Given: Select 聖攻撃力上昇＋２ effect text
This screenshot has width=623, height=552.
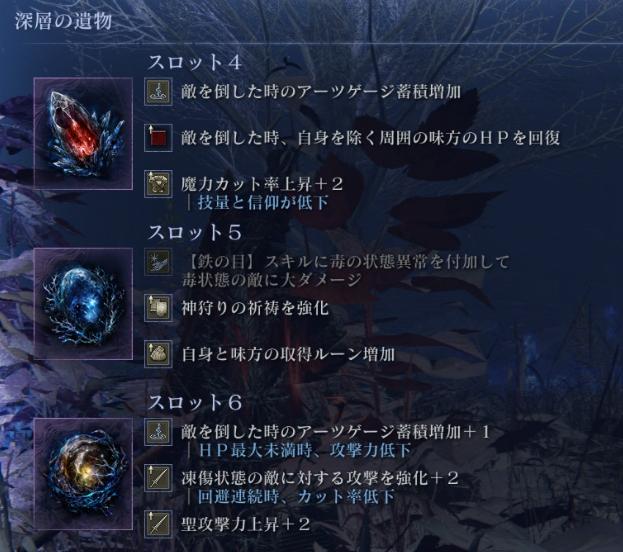Looking at the screenshot, I should tap(246, 524).
